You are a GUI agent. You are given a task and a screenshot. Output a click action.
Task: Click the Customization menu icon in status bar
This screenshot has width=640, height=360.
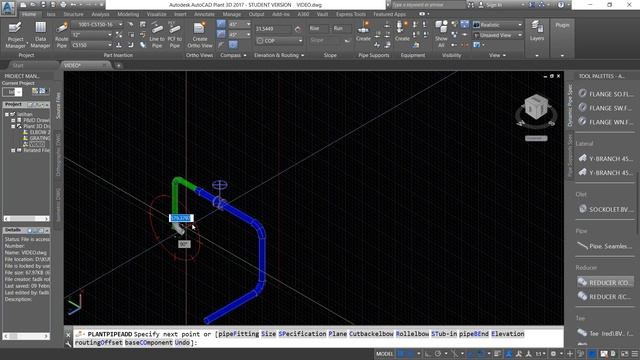[635, 353]
